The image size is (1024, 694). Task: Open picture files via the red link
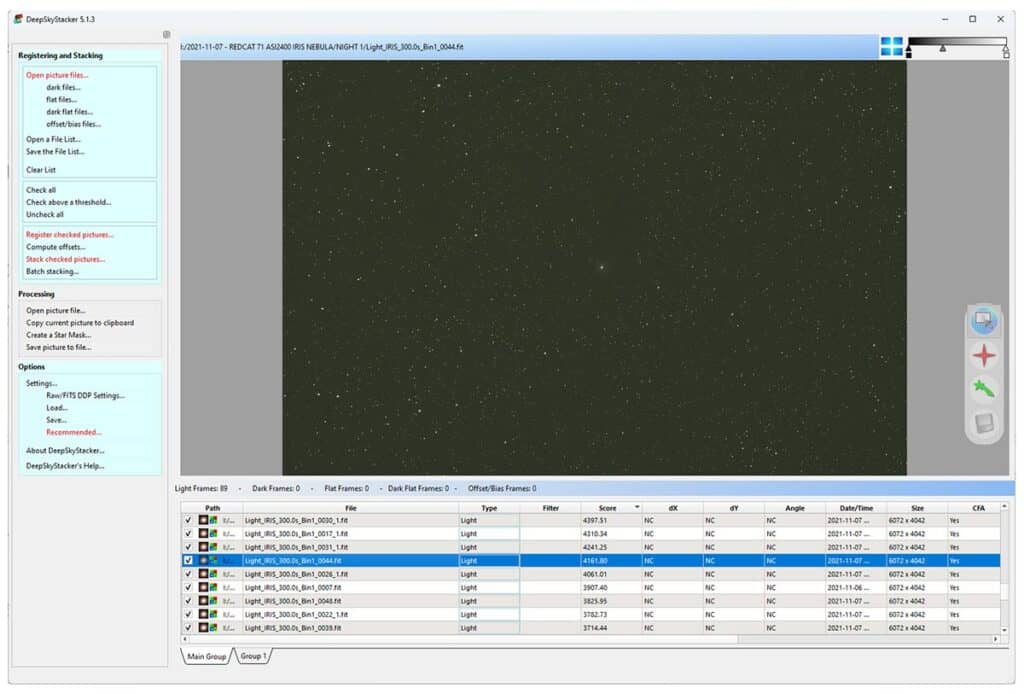(x=57, y=73)
